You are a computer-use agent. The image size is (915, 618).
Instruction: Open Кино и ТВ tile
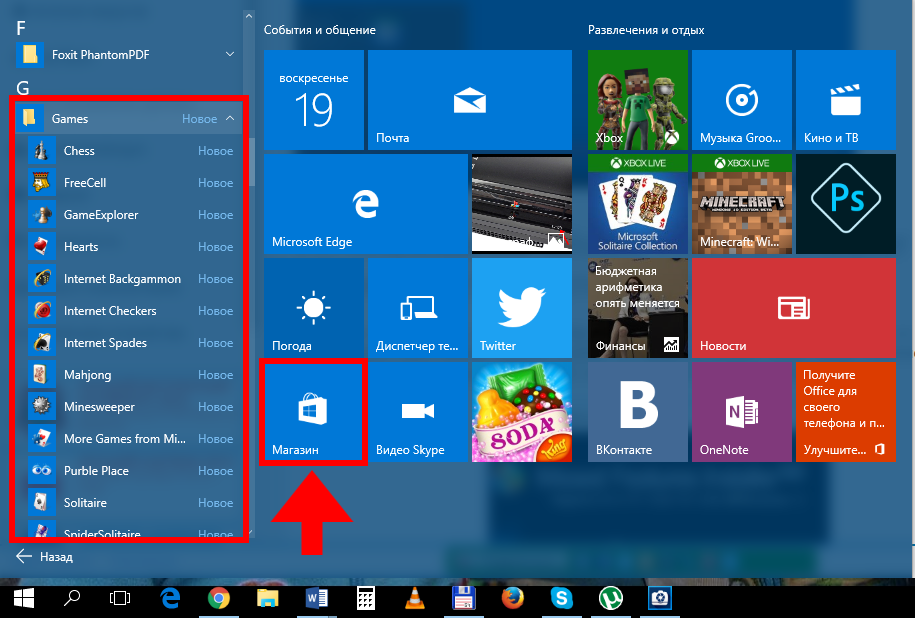pyautogui.click(x=846, y=100)
